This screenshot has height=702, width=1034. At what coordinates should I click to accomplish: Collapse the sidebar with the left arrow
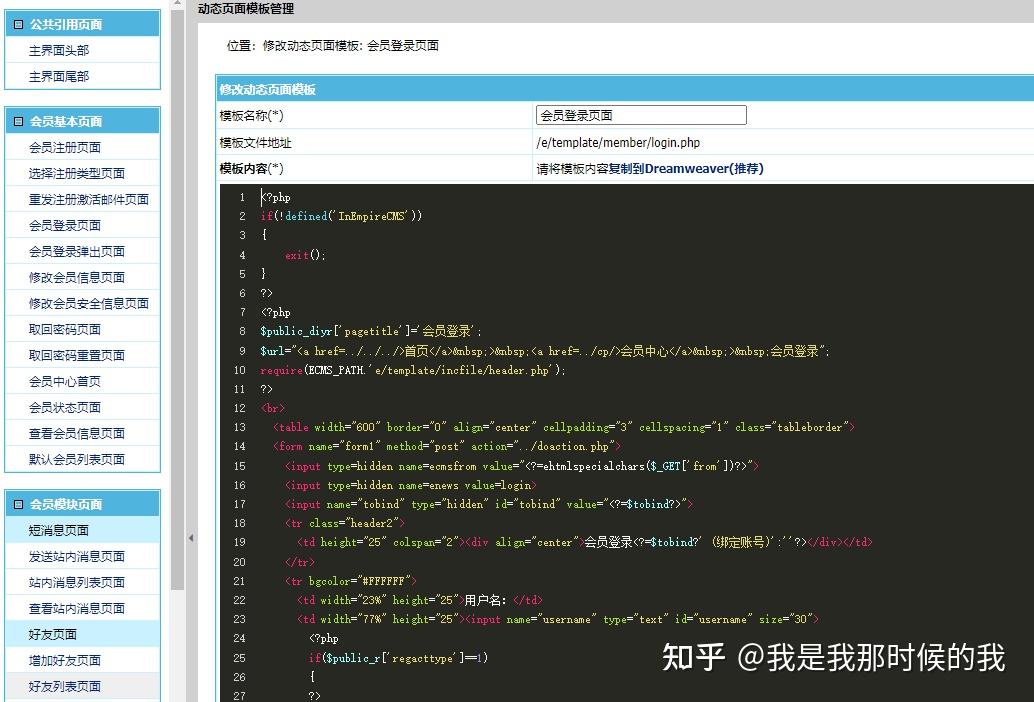click(x=191, y=536)
